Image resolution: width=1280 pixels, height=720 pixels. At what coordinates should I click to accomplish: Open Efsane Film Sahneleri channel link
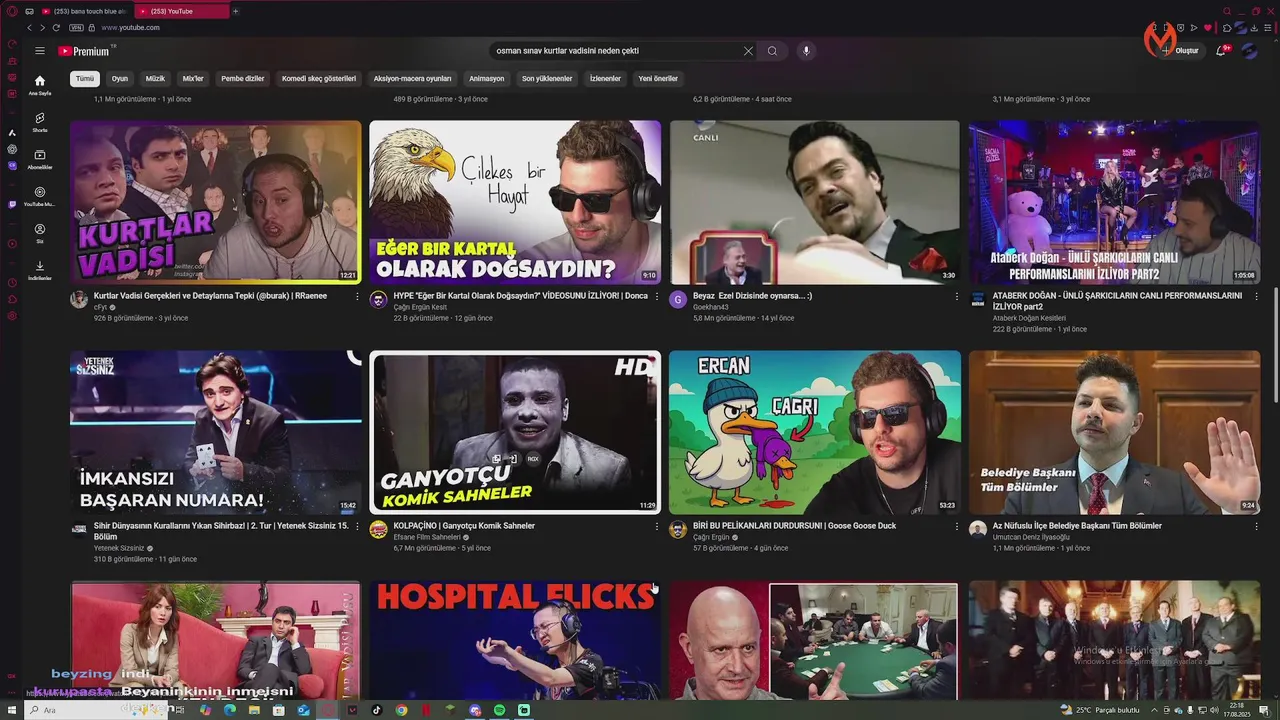click(427, 537)
